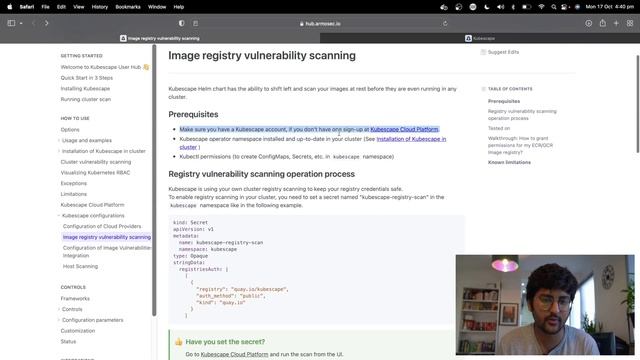The height and width of the screenshot is (360, 640).
Task: Open the Share button
Action: tap(602, 23)
